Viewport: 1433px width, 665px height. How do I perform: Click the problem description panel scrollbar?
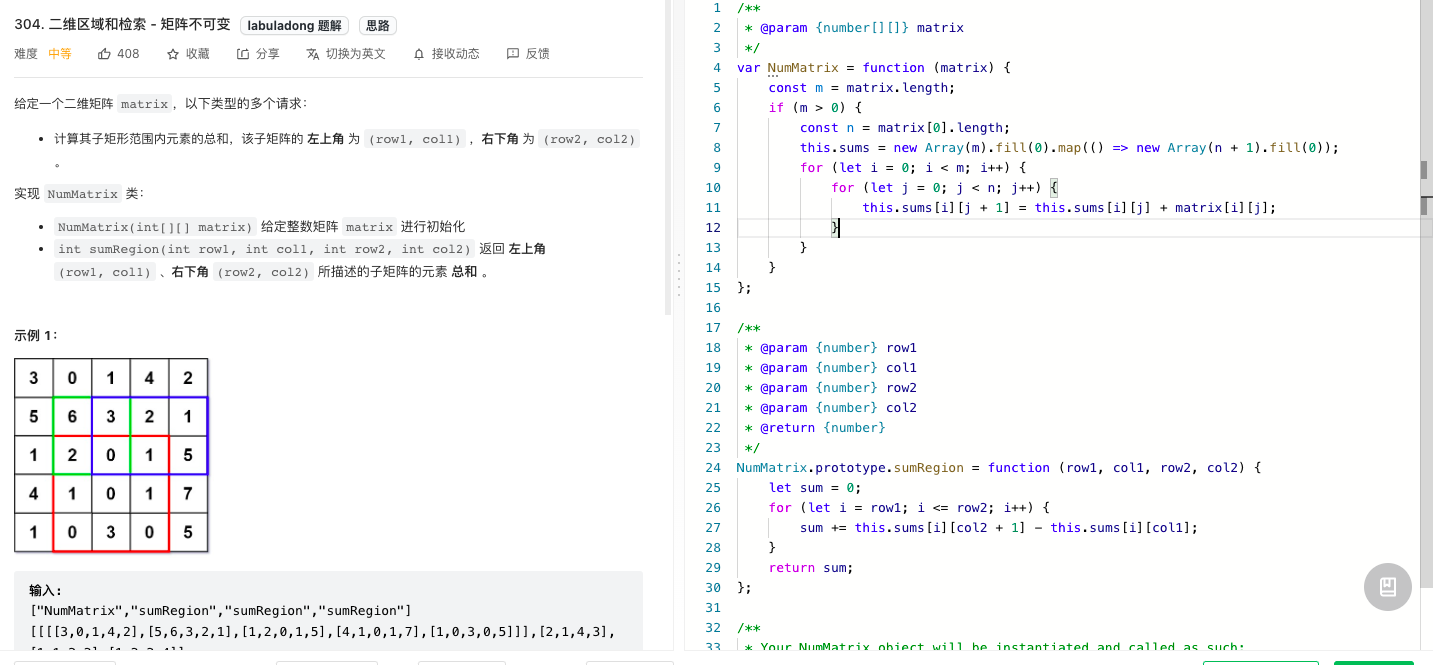[x=668, y=158]
